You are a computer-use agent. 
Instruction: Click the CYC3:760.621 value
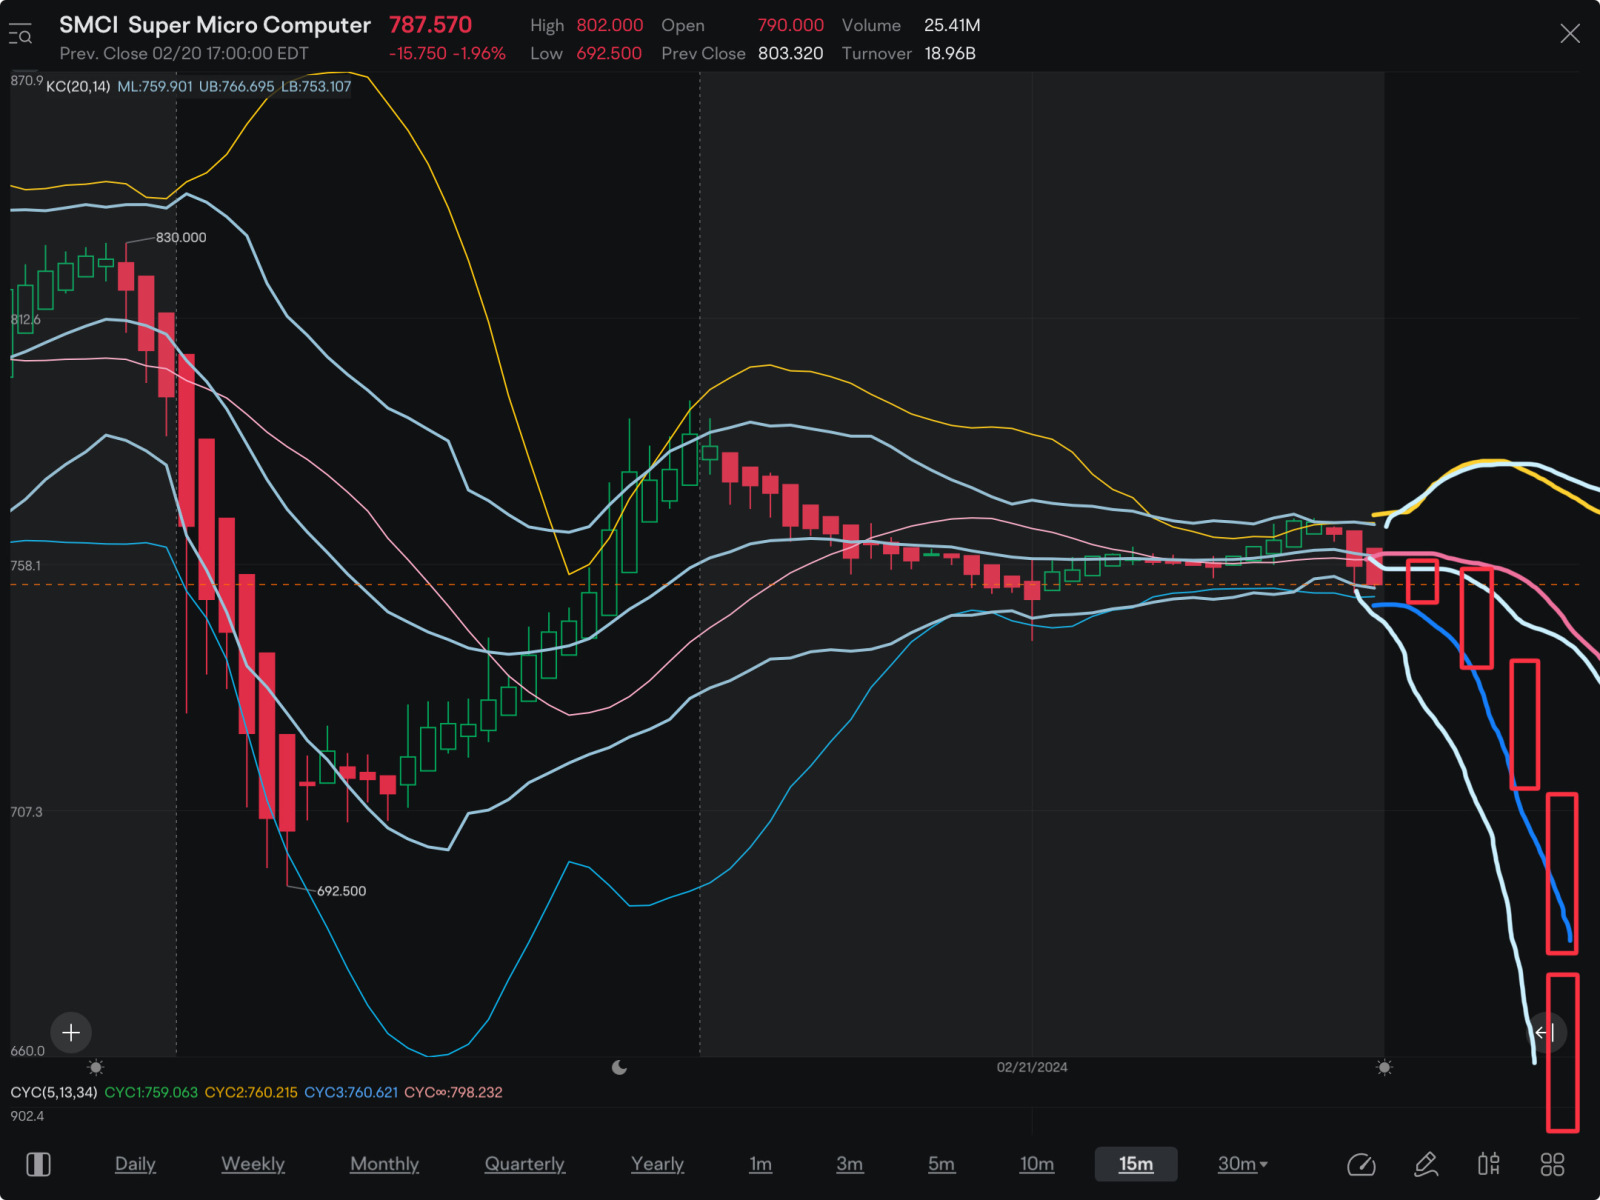point(351,1092)
